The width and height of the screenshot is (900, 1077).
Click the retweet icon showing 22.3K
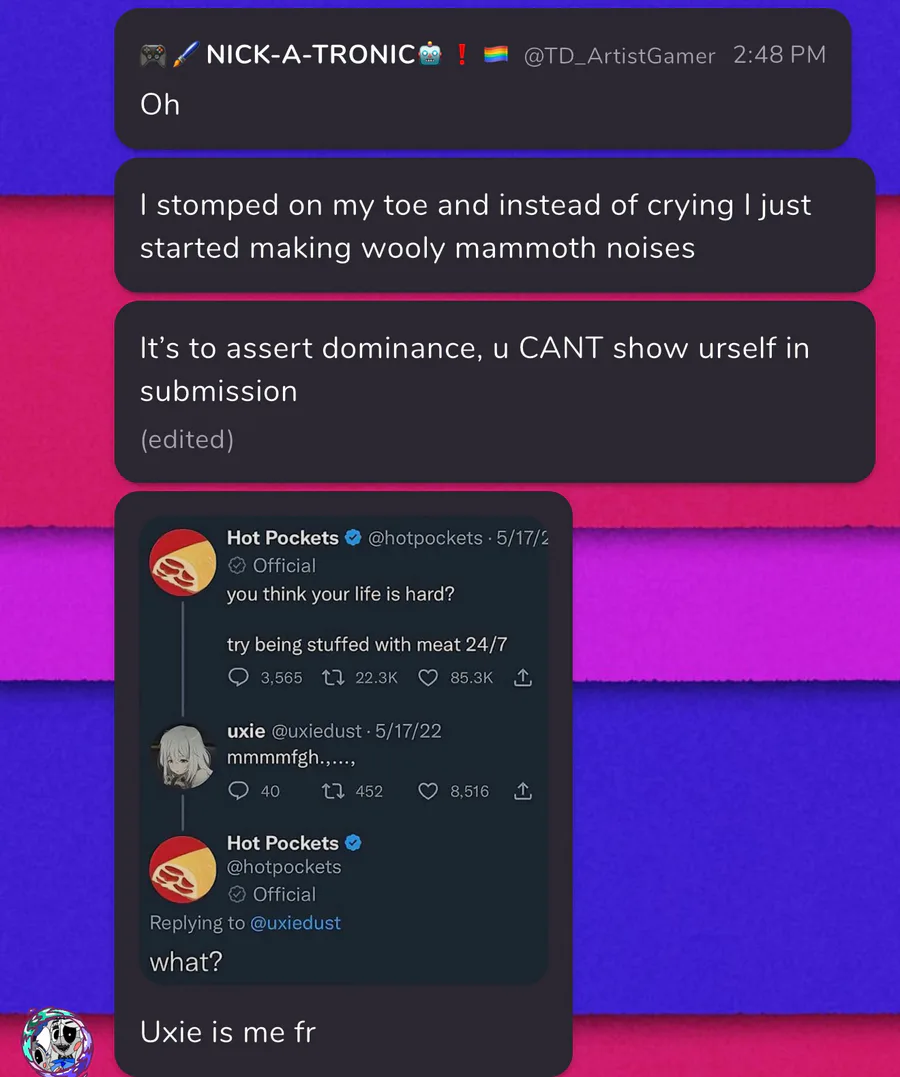tap(333, 678)
